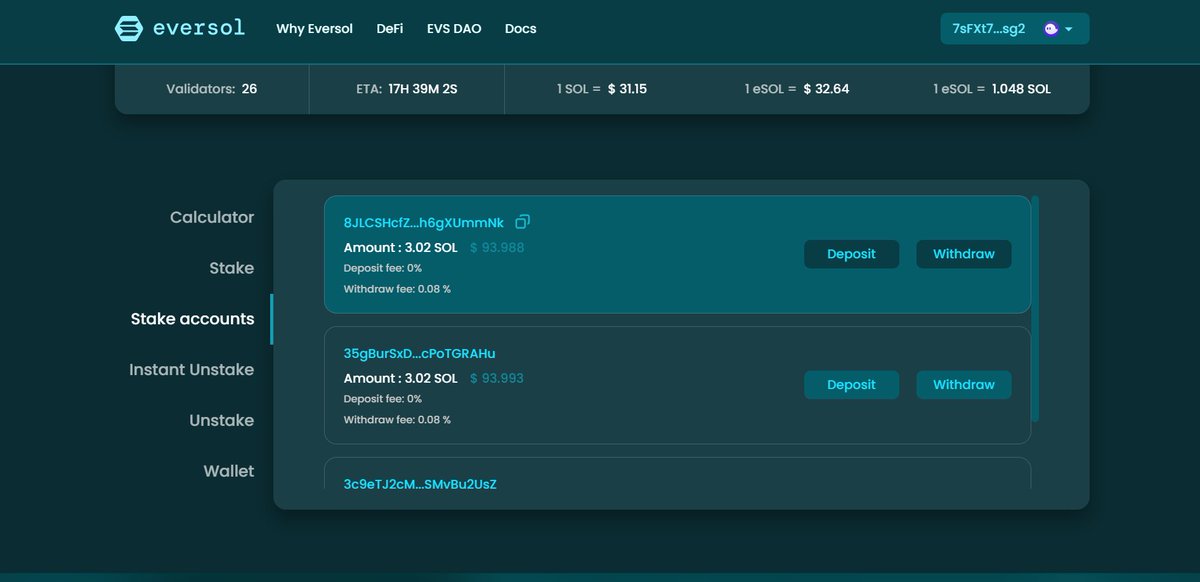
Task: Open the Docs menu item
Action: (521, 29)
